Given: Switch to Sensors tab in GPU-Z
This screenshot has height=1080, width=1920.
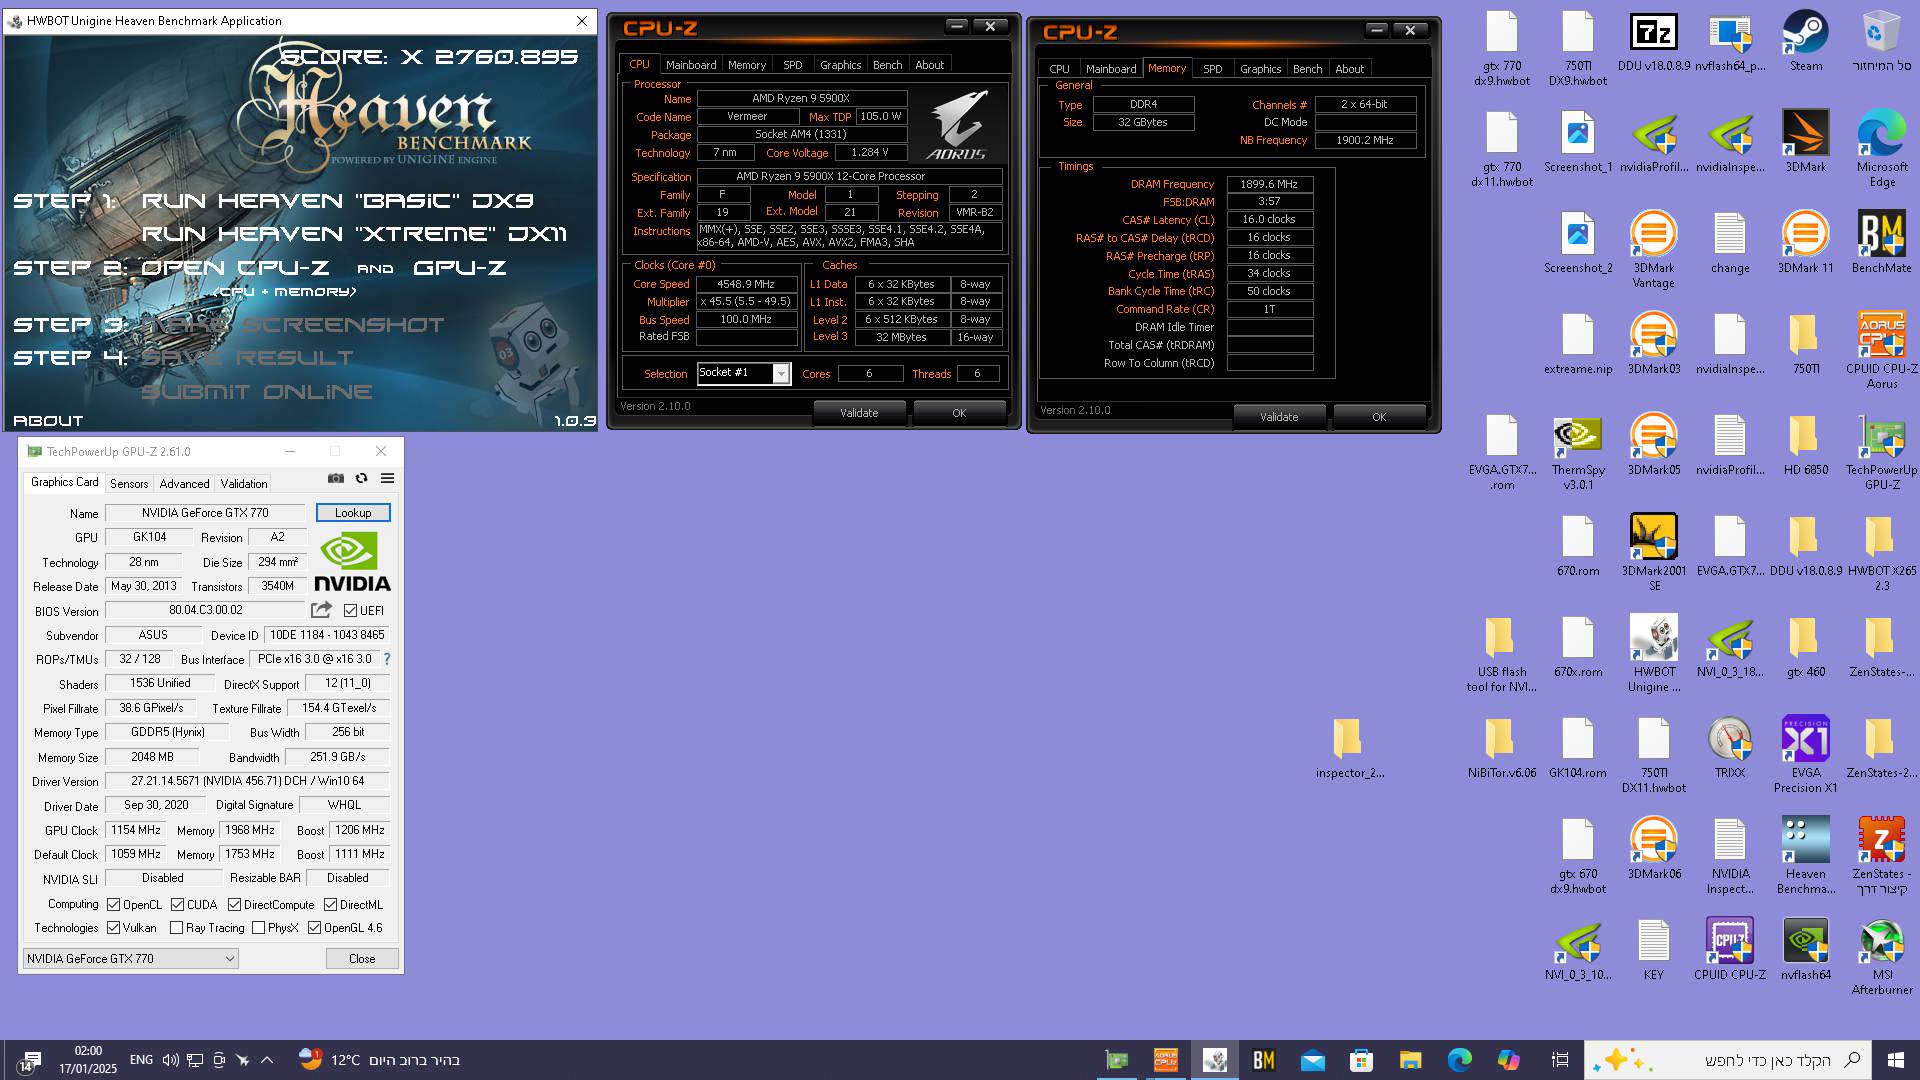Looking at the screenshot, I should (x=129, y=484).
